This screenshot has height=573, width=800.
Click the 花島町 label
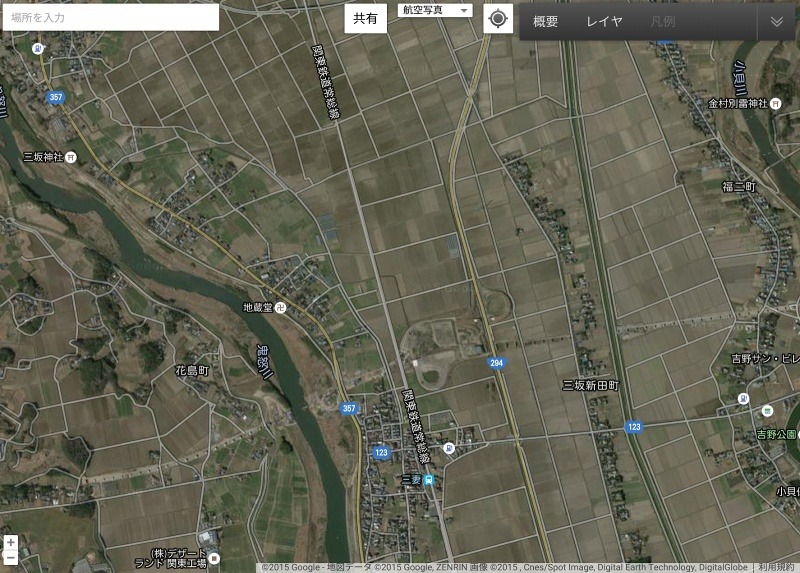[192, 370]
